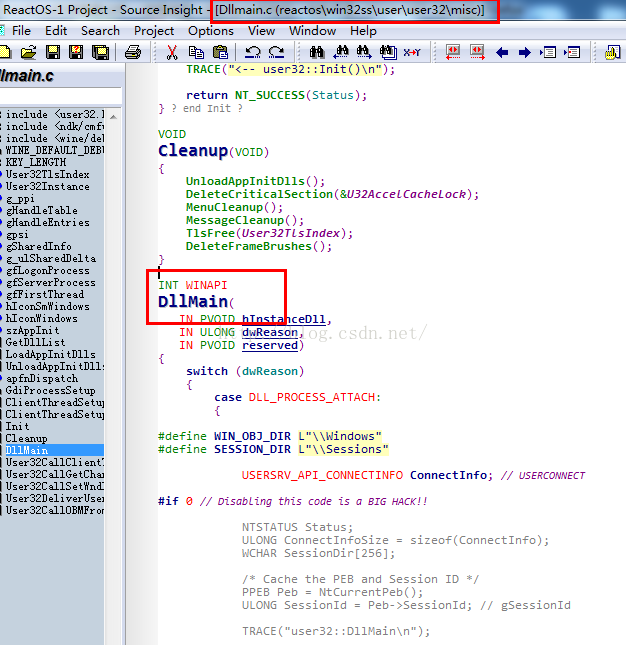This screenshot has width=626, height=645.
Task: Save the current file with the floppy icon
Action: [x=53, y=52]
